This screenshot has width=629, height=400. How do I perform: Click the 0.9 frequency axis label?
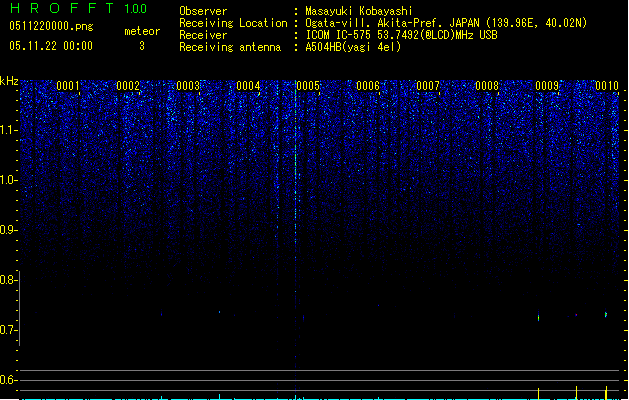pyautogui.click(x=8, y=230)
